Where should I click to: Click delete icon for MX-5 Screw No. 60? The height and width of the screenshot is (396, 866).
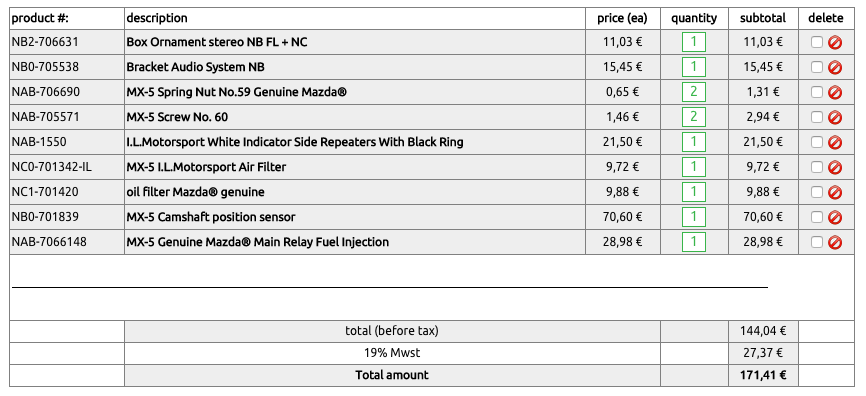pos(835,117)
